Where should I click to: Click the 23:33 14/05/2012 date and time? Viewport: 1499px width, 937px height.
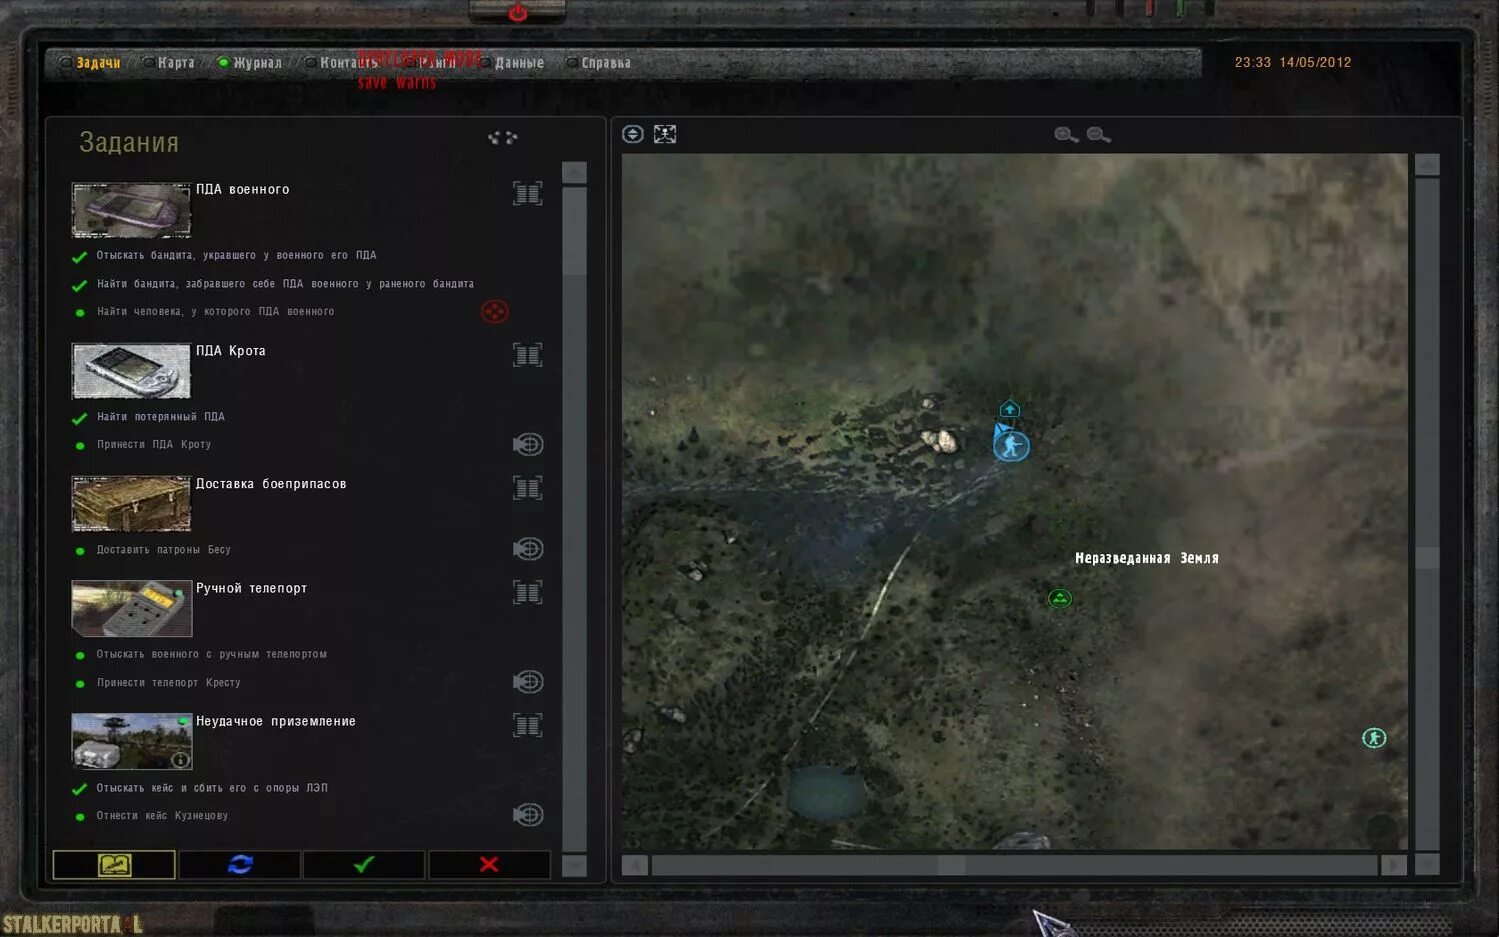click(x=1293, y=62)
